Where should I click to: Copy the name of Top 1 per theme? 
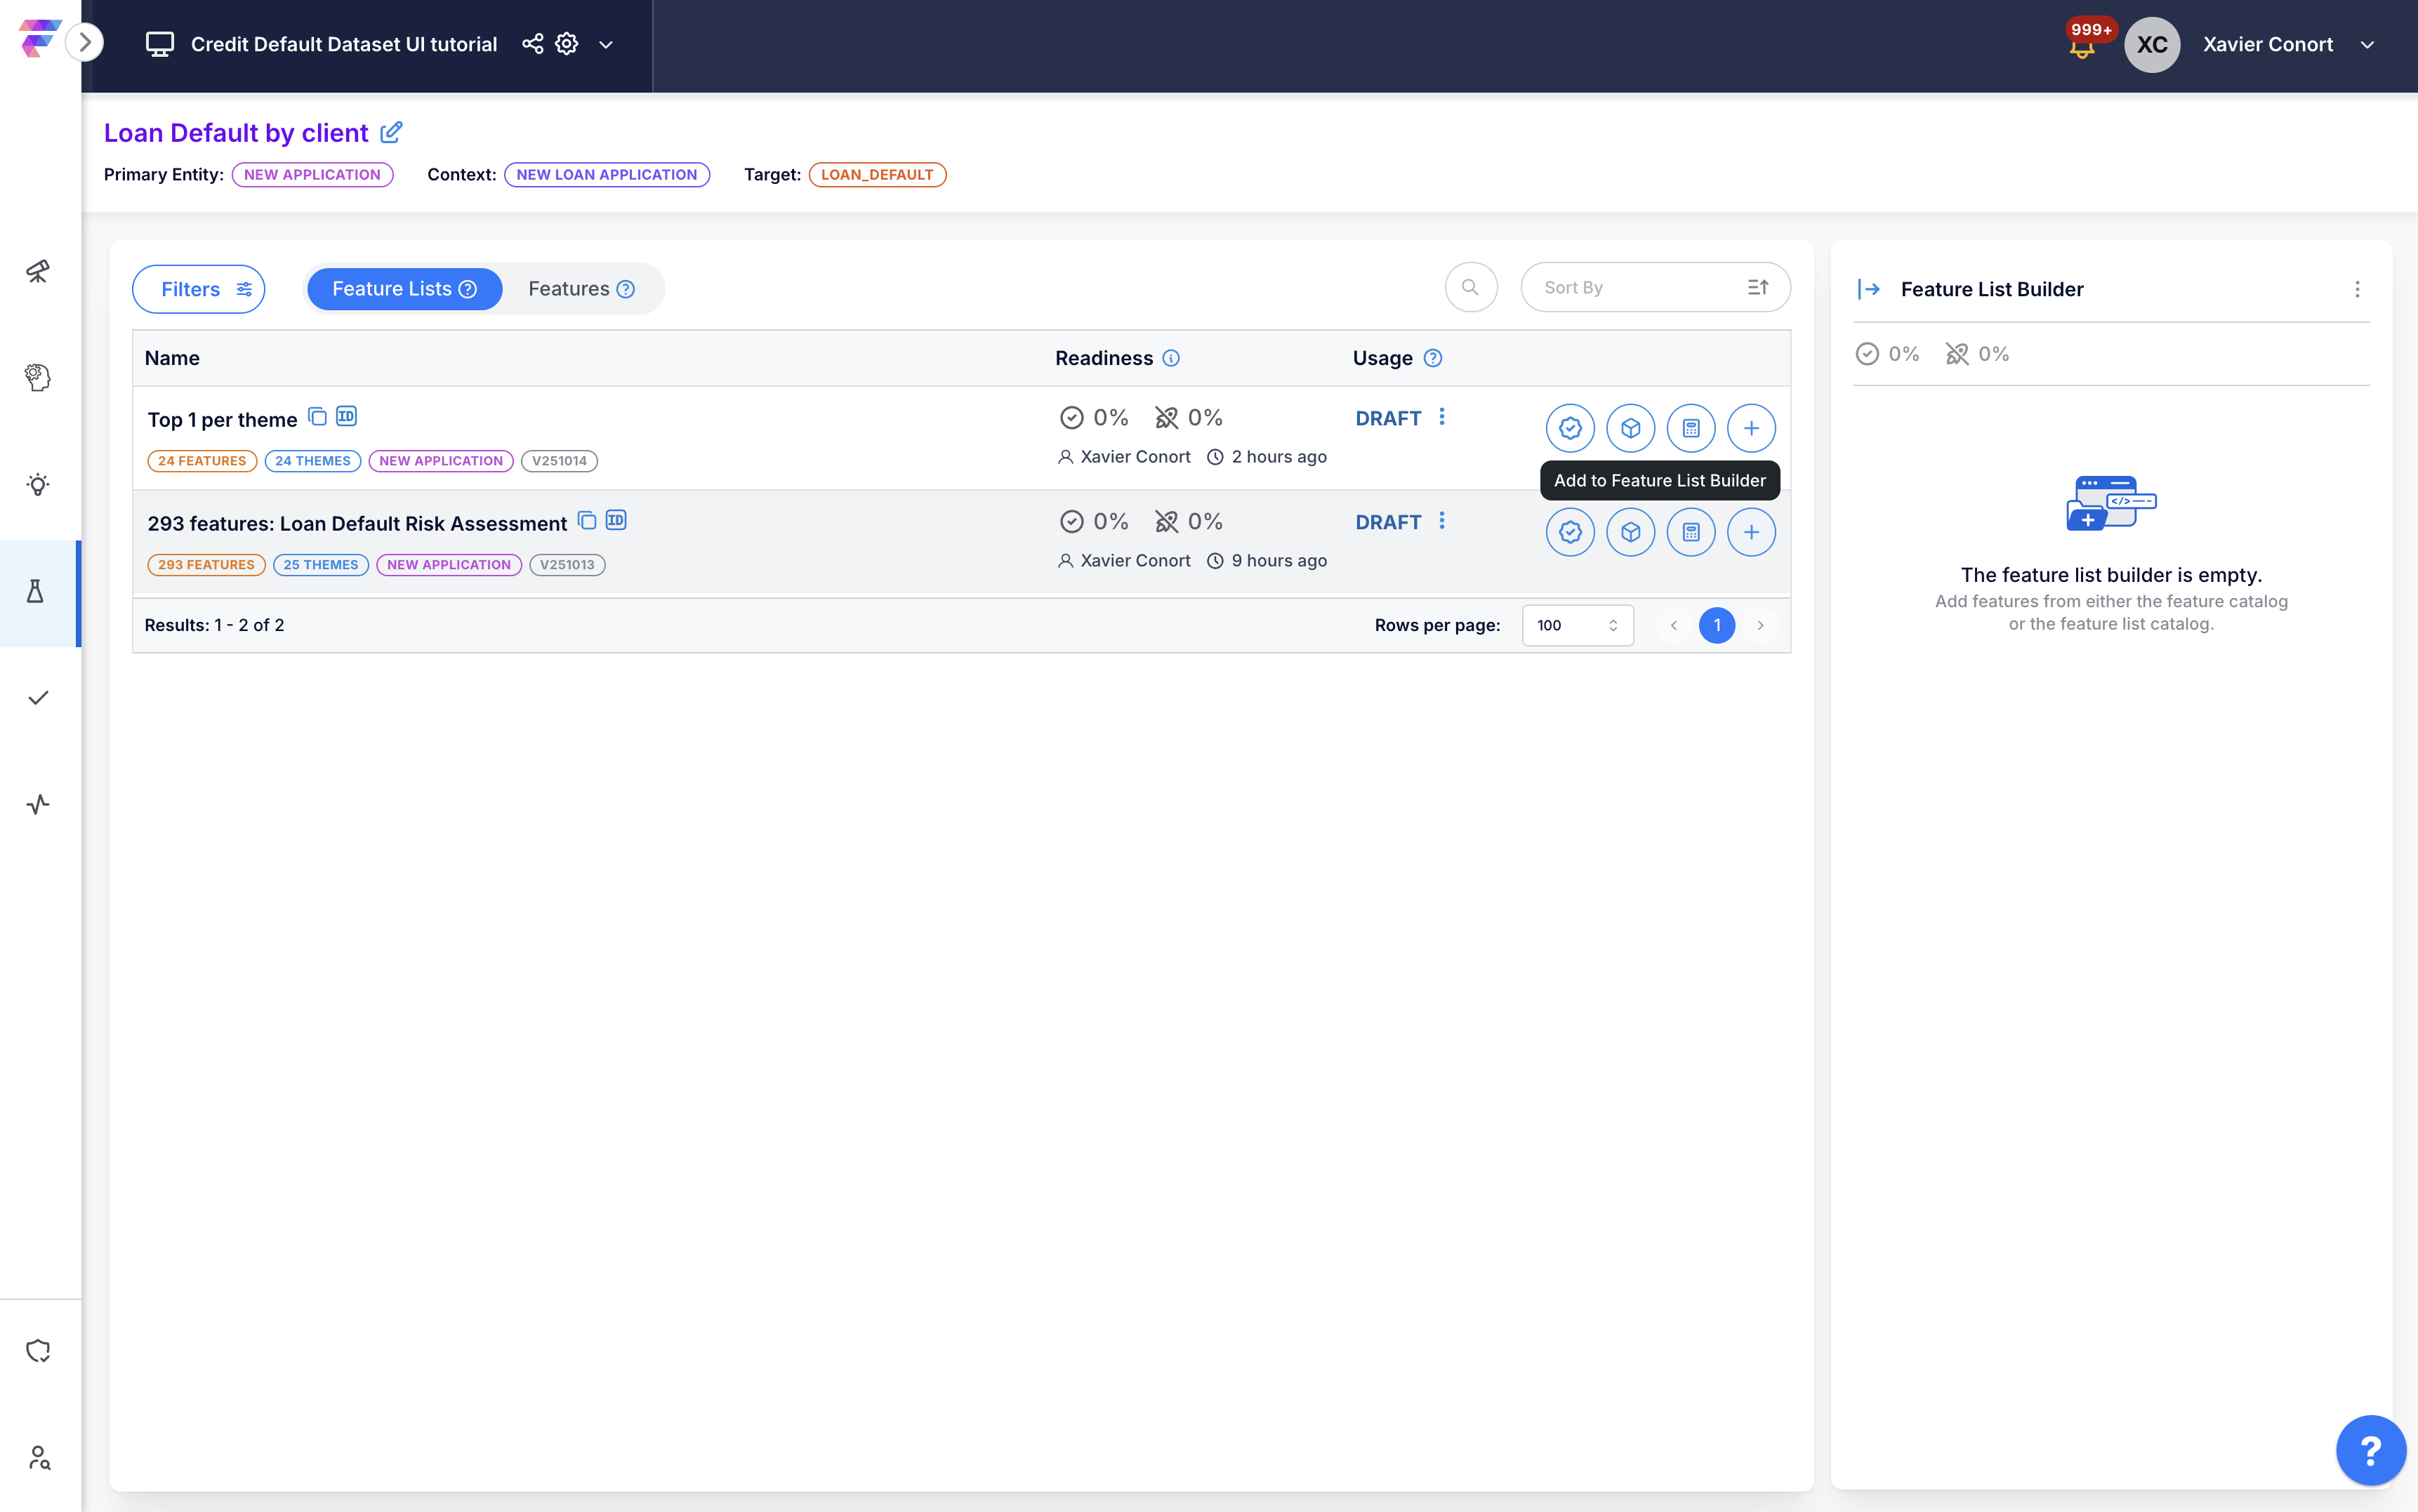[x=317, y=417]
